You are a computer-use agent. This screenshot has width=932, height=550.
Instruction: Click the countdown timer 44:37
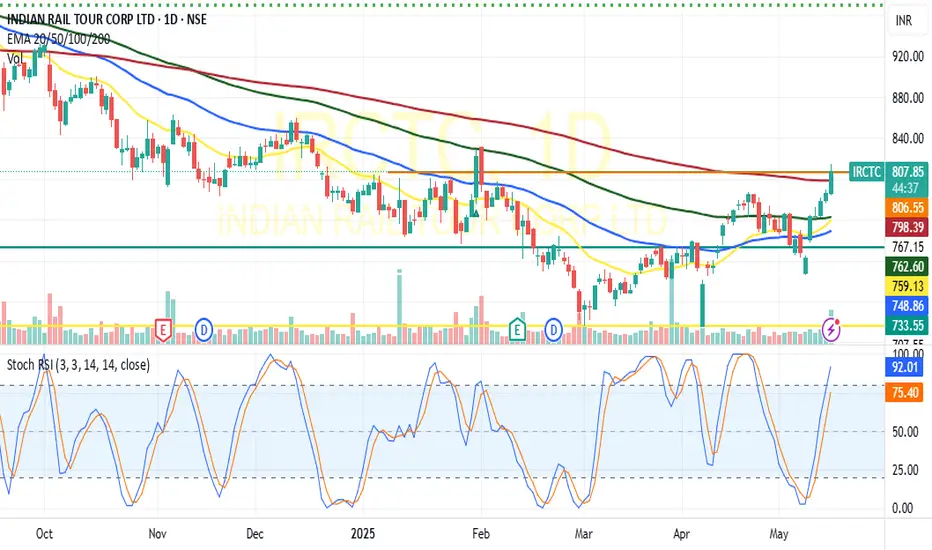coord(905,188)
